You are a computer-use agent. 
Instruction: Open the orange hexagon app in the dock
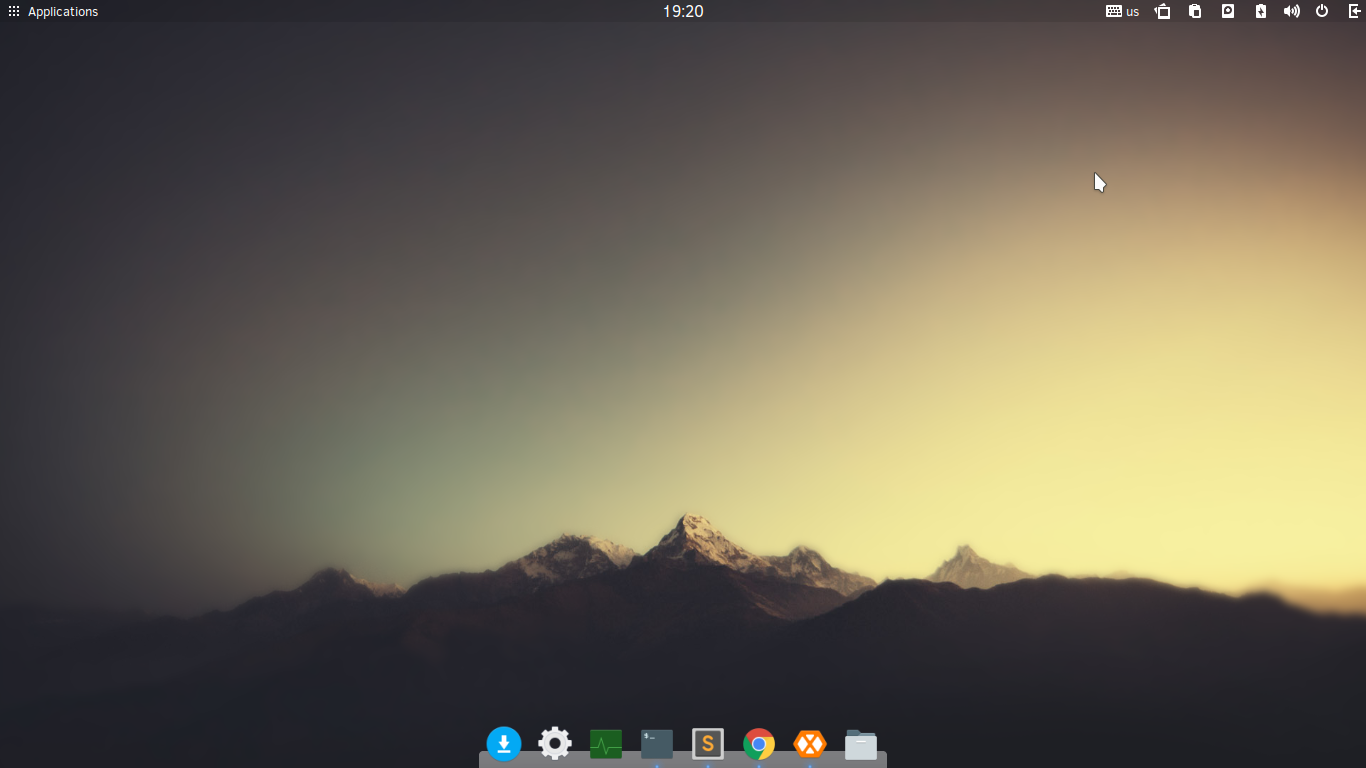(x=810, y=744)
